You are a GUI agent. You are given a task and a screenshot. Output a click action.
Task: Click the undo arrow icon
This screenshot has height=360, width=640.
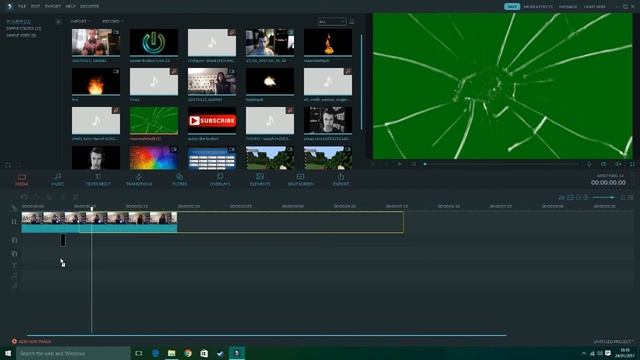tap(24, 197)
